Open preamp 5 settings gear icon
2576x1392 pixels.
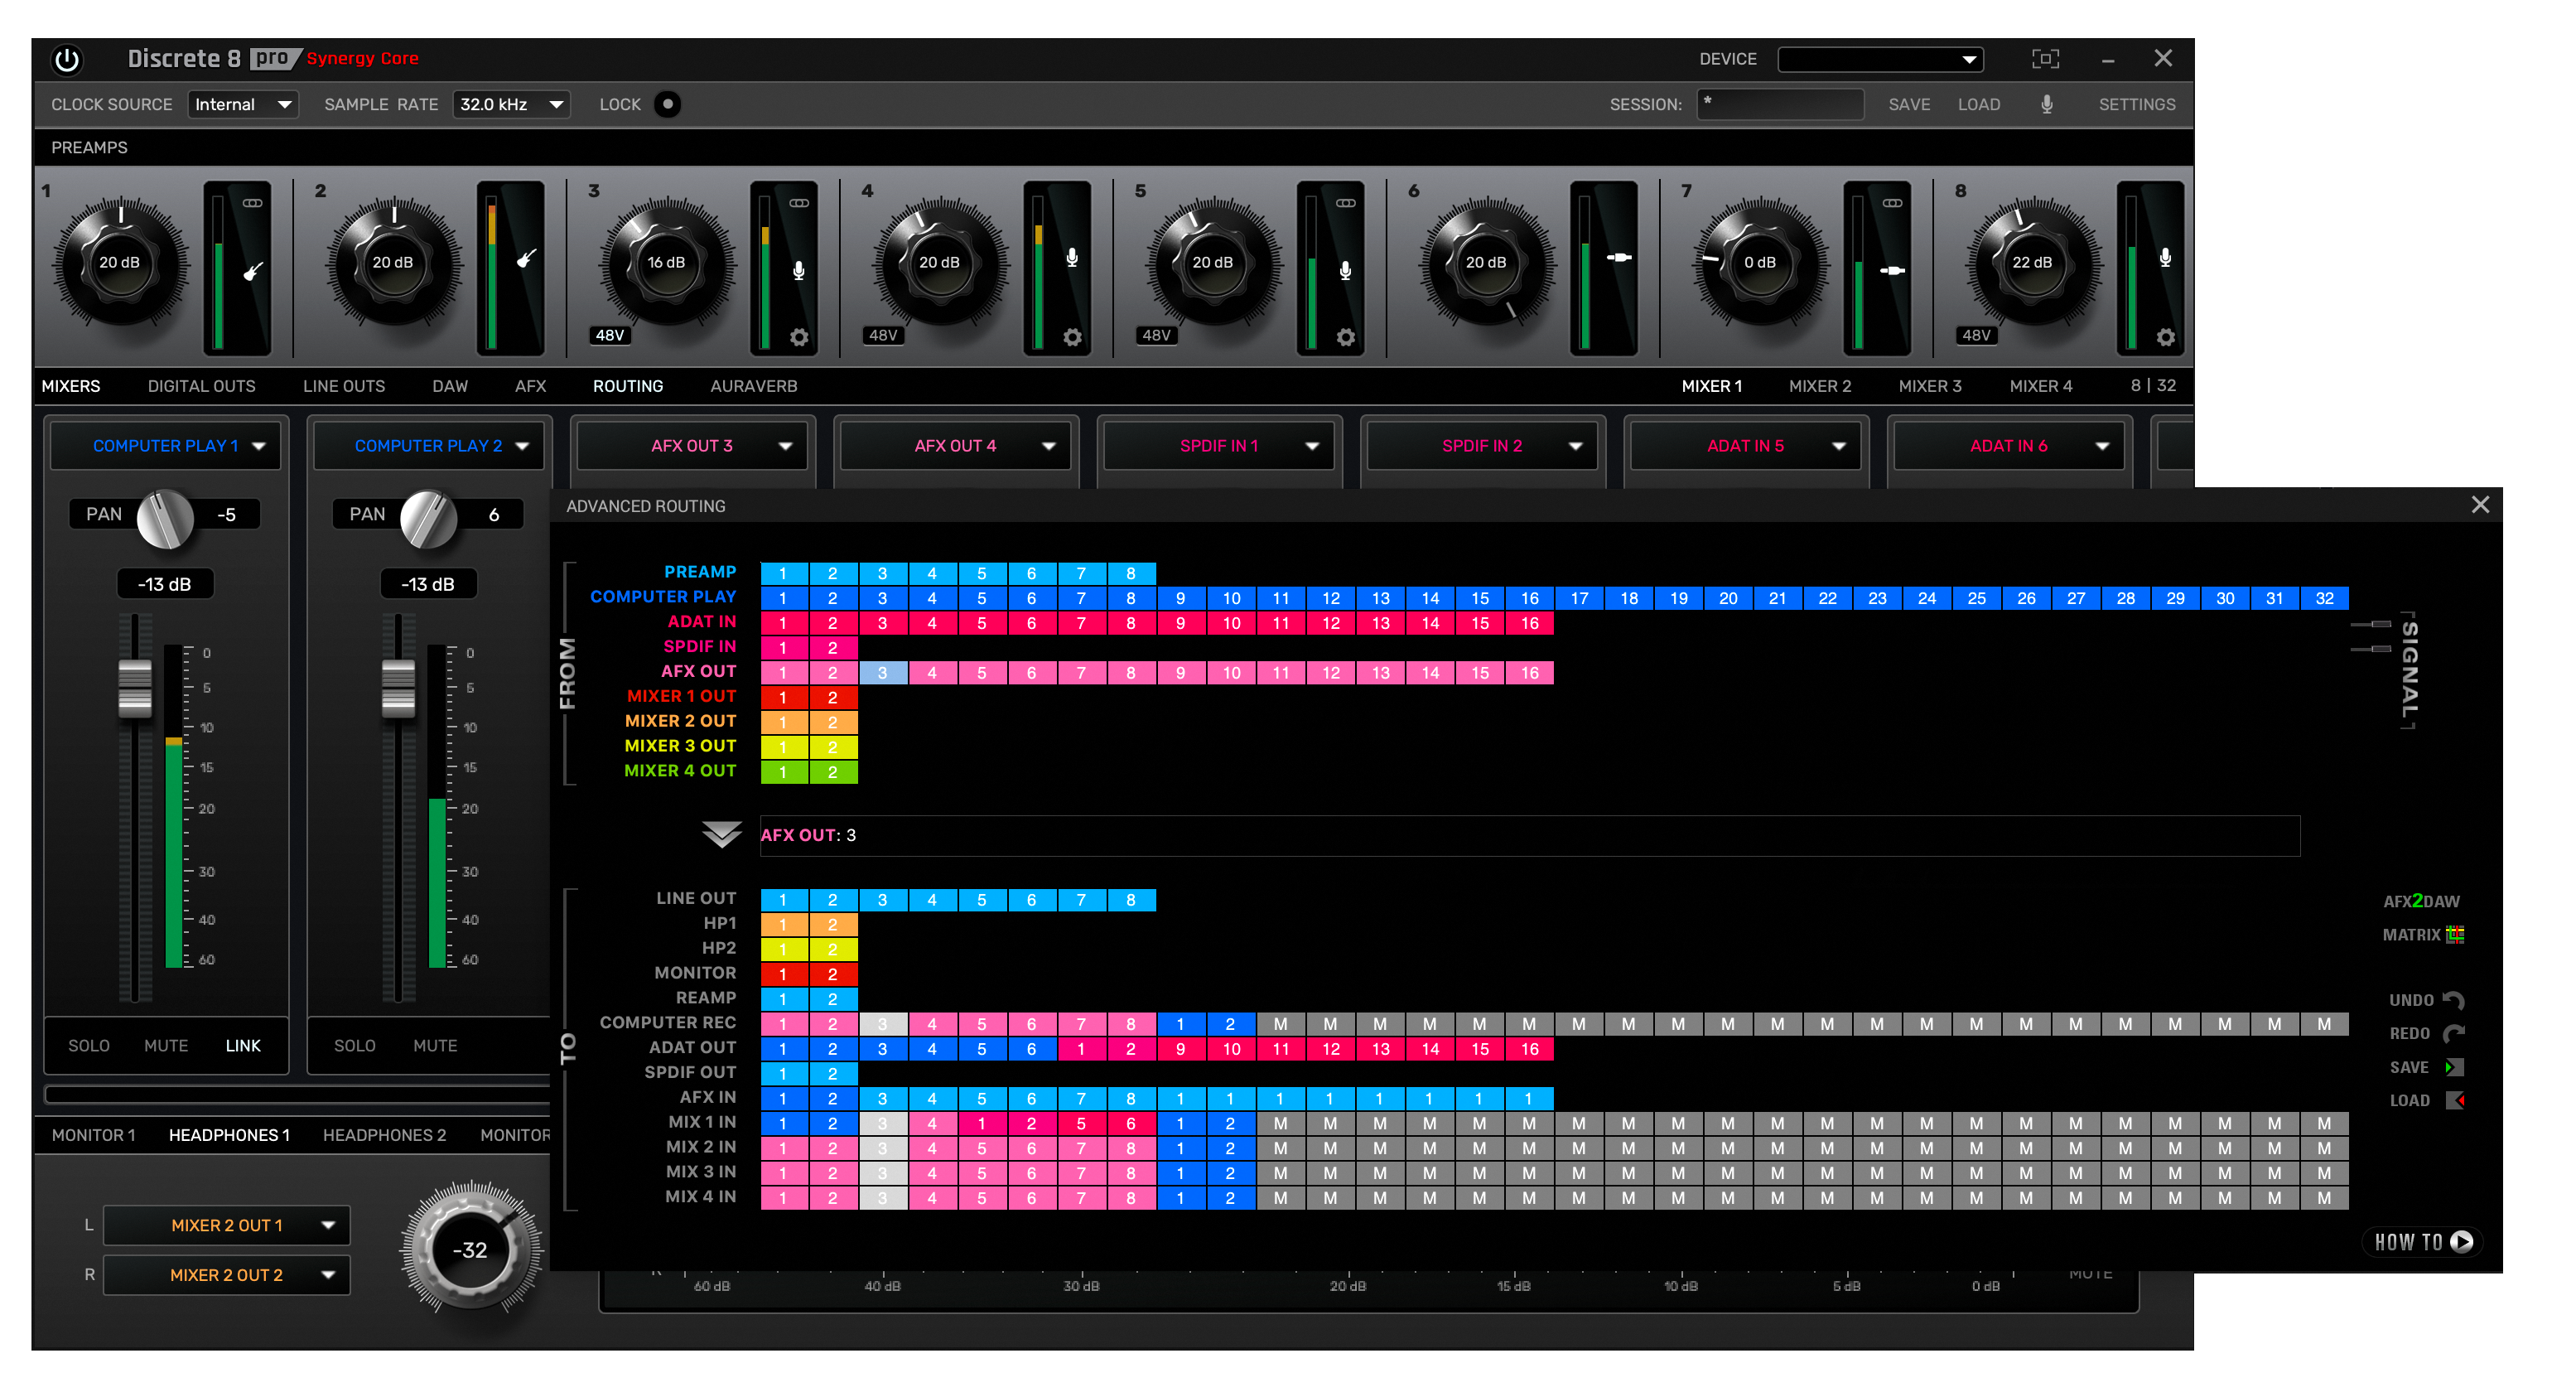click(1346, 337)
